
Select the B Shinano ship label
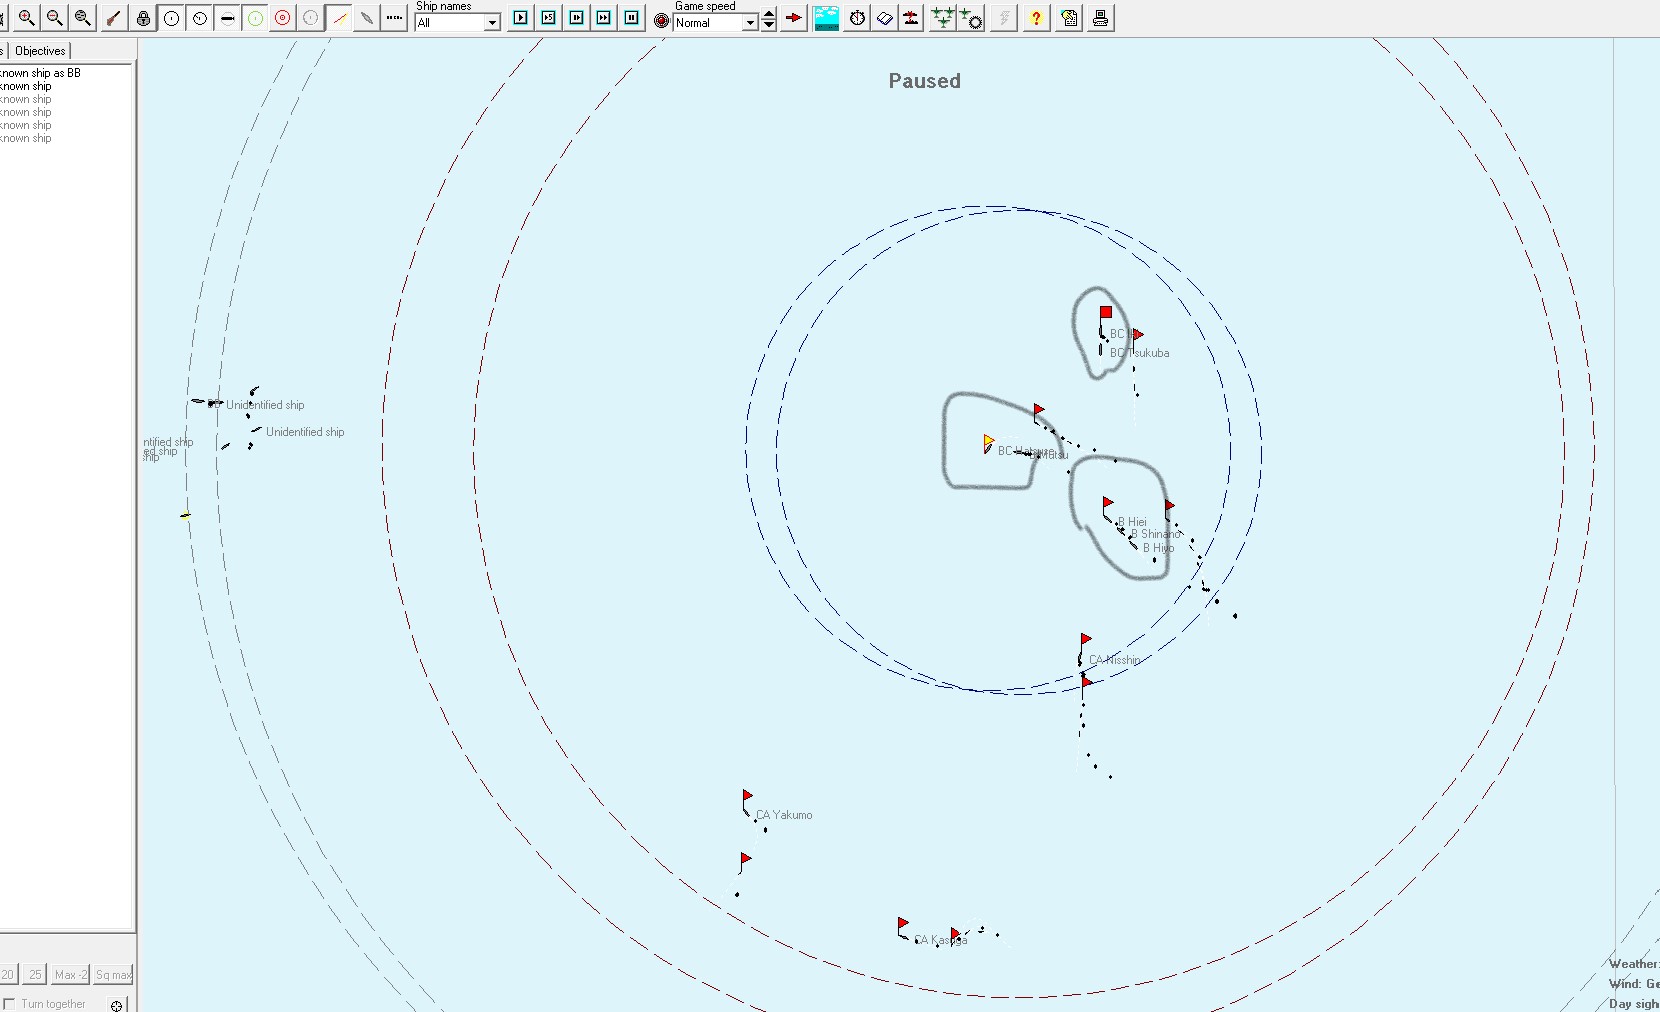[x=1156, y=534]
